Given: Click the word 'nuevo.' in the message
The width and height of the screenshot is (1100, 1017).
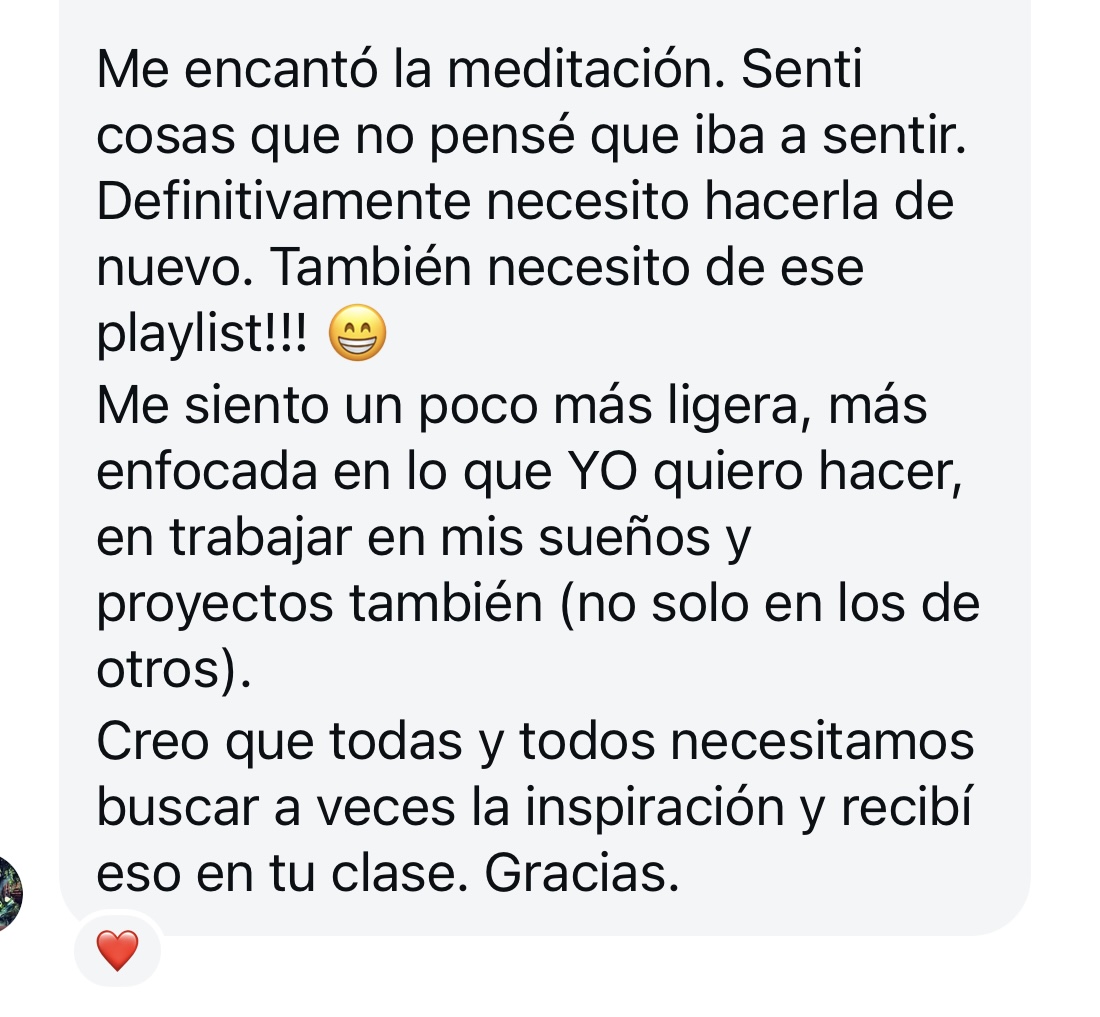Looking at the screenshot, I should (x=175, y=269).
